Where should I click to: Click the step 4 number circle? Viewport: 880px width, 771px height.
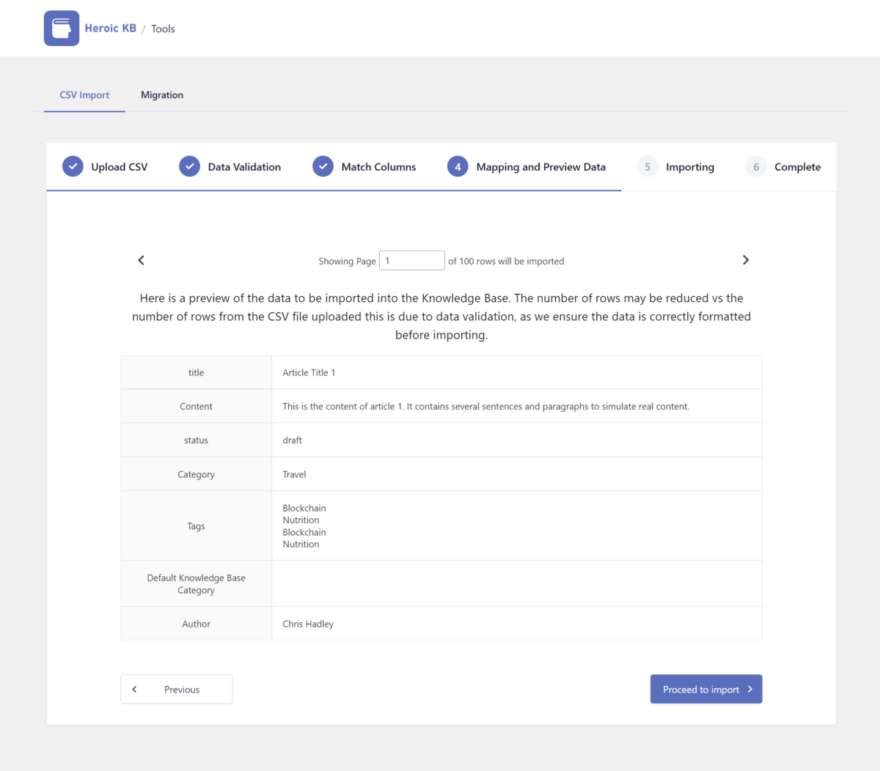(458, 167)
